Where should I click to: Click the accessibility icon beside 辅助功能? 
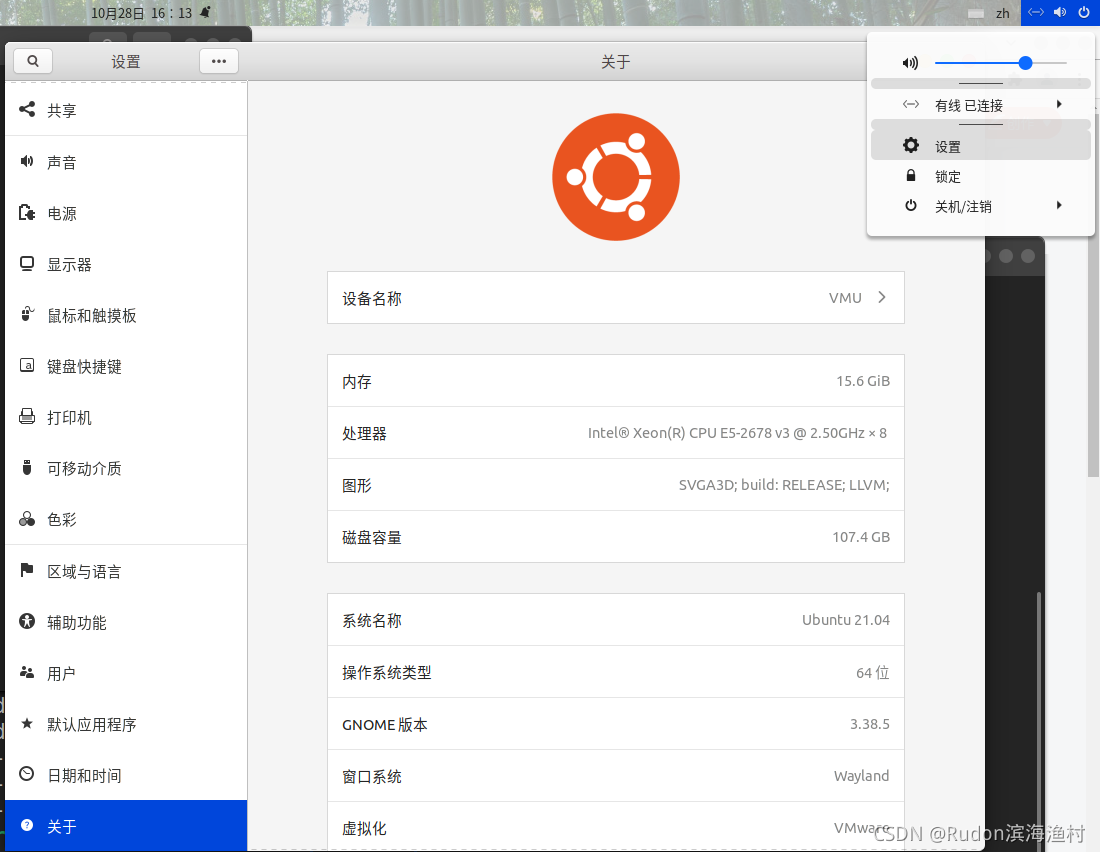(x=27, y=621)
